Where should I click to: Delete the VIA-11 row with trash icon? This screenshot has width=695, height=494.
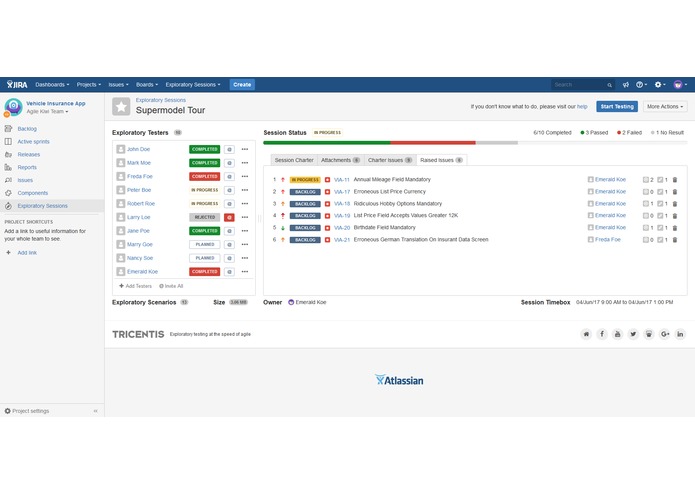point(675,180)
